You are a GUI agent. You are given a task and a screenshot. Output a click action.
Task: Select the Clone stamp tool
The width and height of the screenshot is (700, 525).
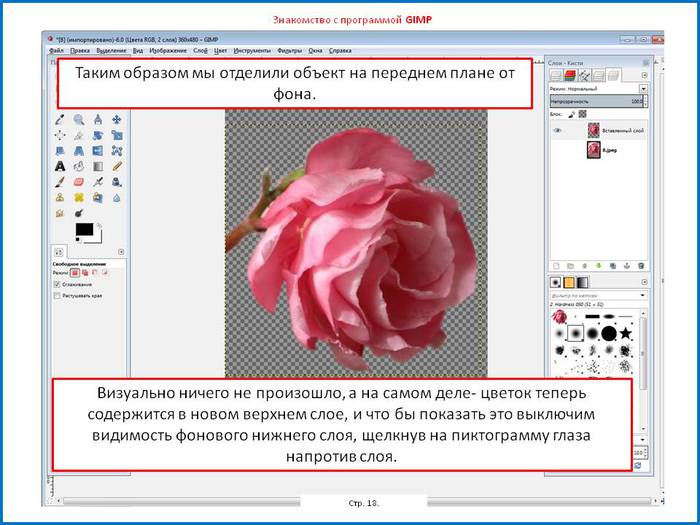[x=60, y=197]
